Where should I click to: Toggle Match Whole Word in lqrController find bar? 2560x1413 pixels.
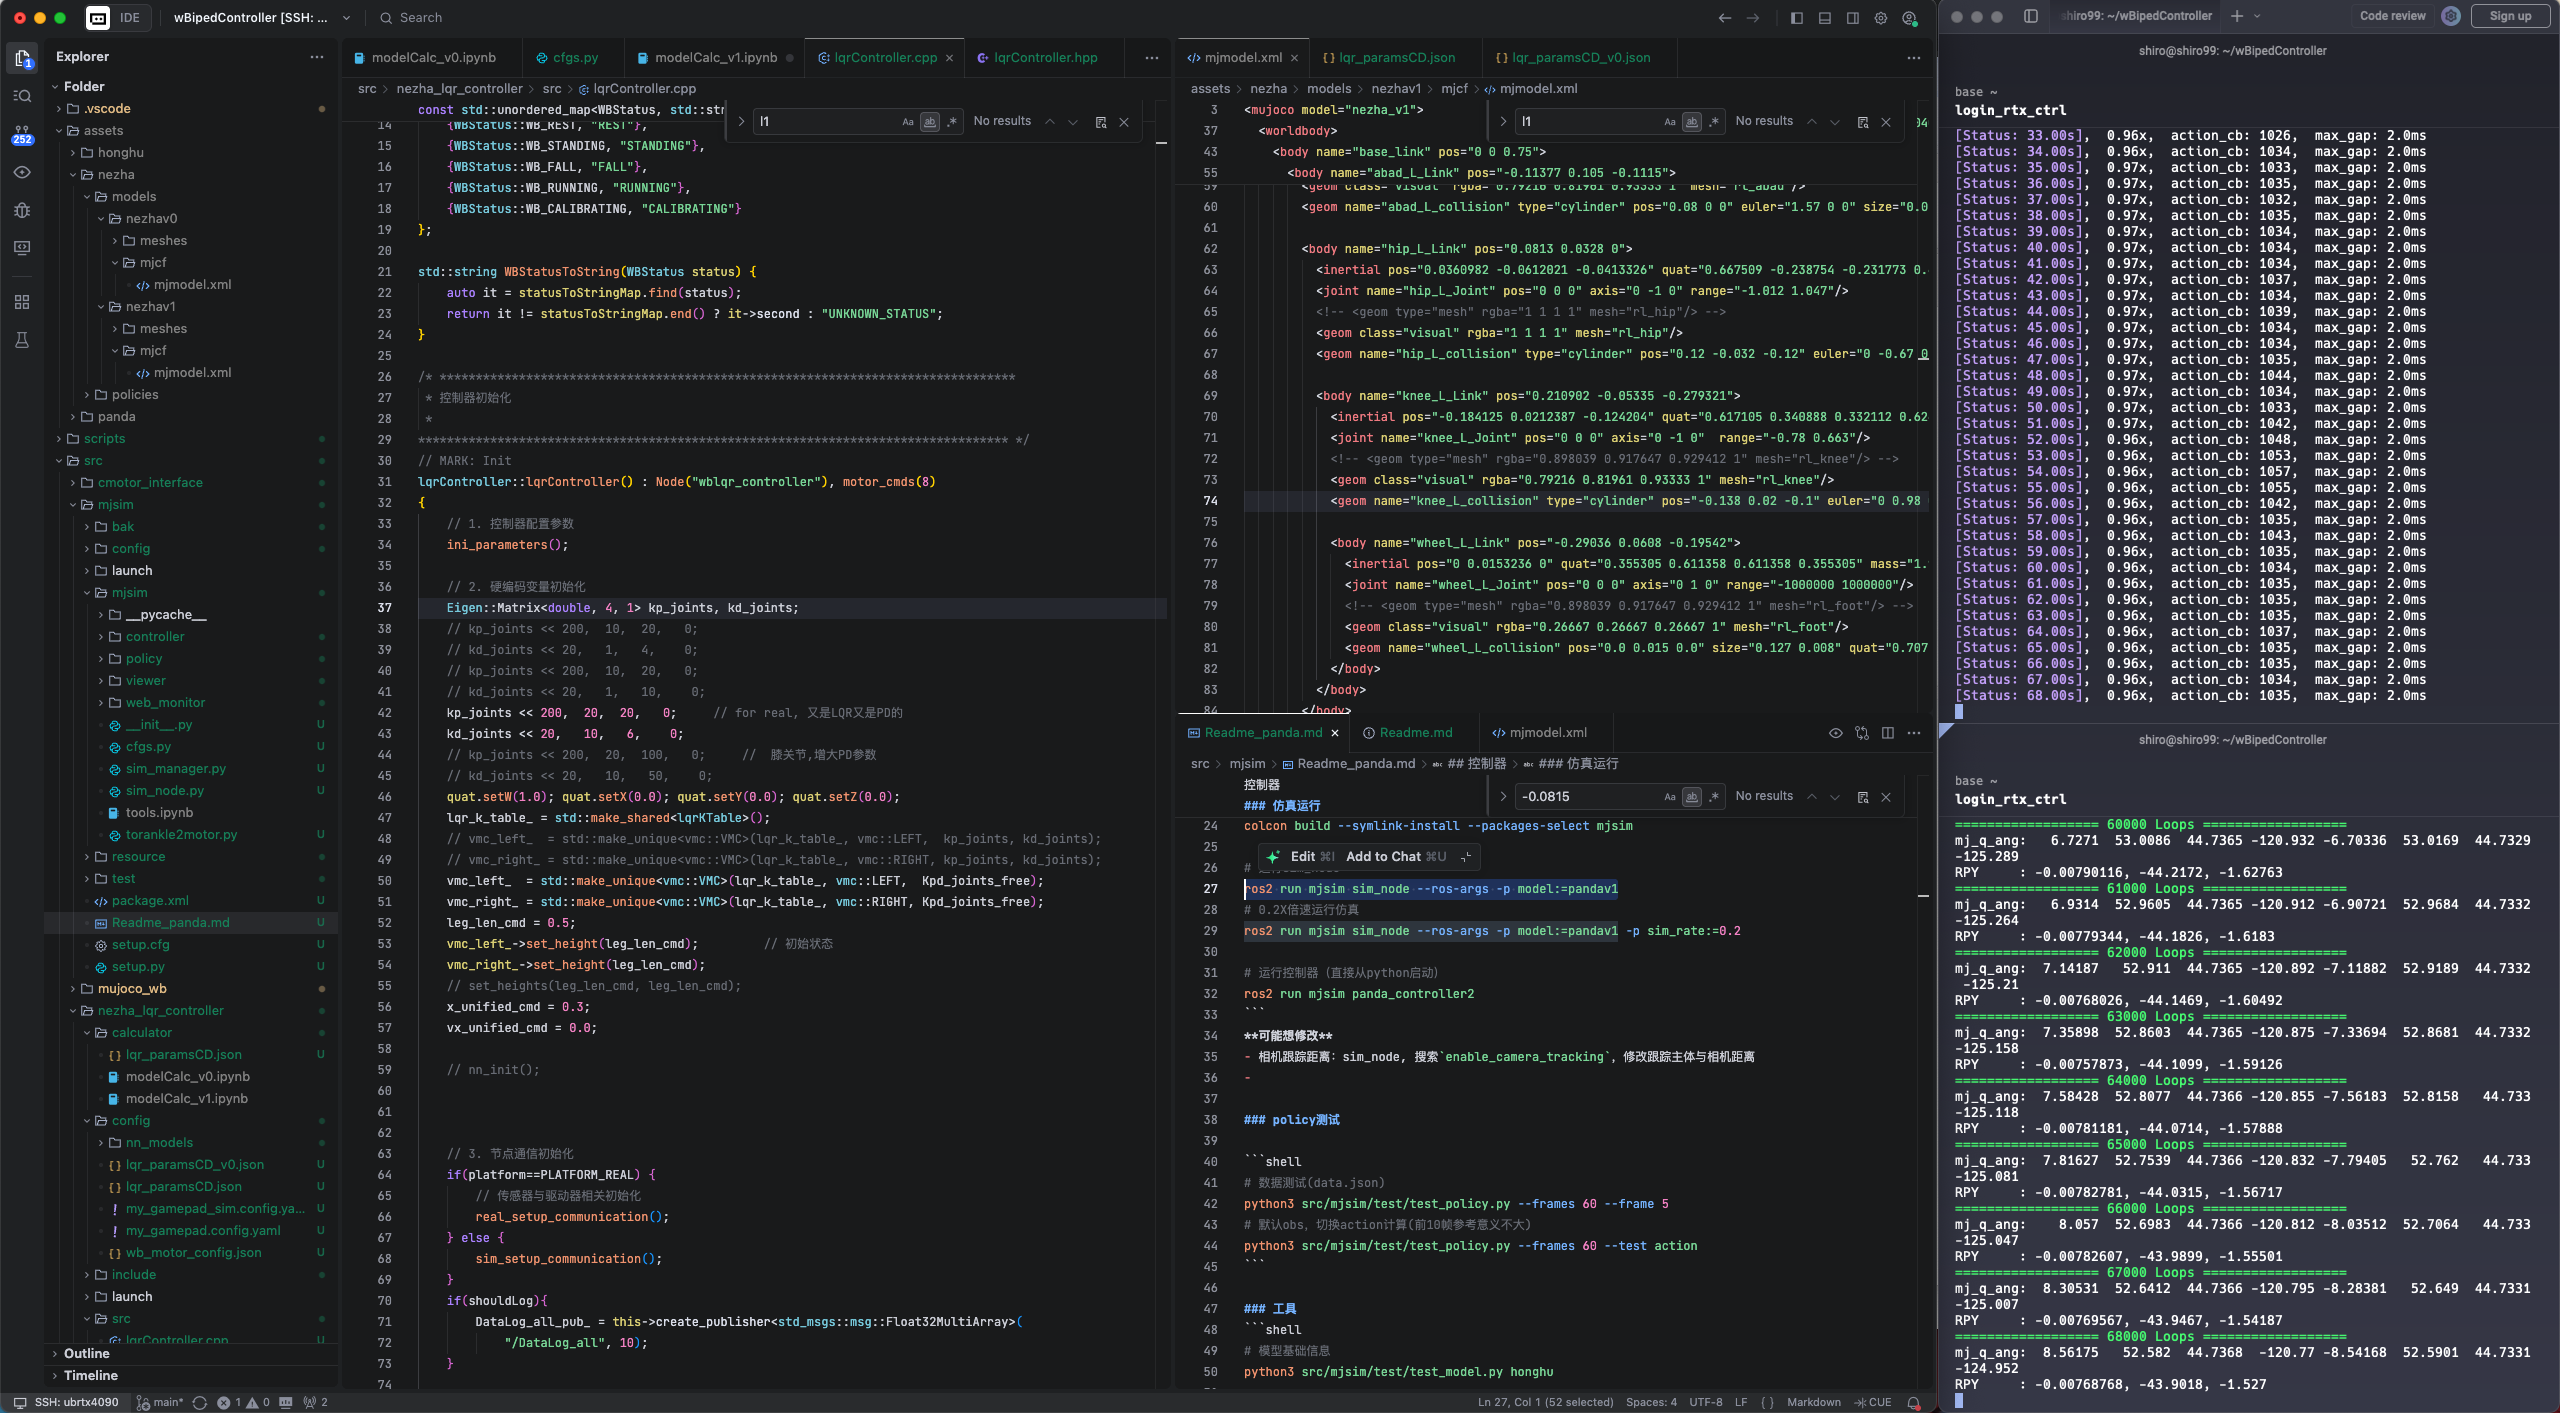[x=929, y=122]
